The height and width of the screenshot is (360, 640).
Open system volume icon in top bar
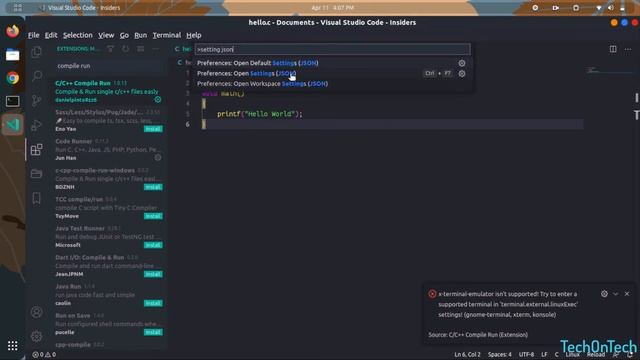611,8
